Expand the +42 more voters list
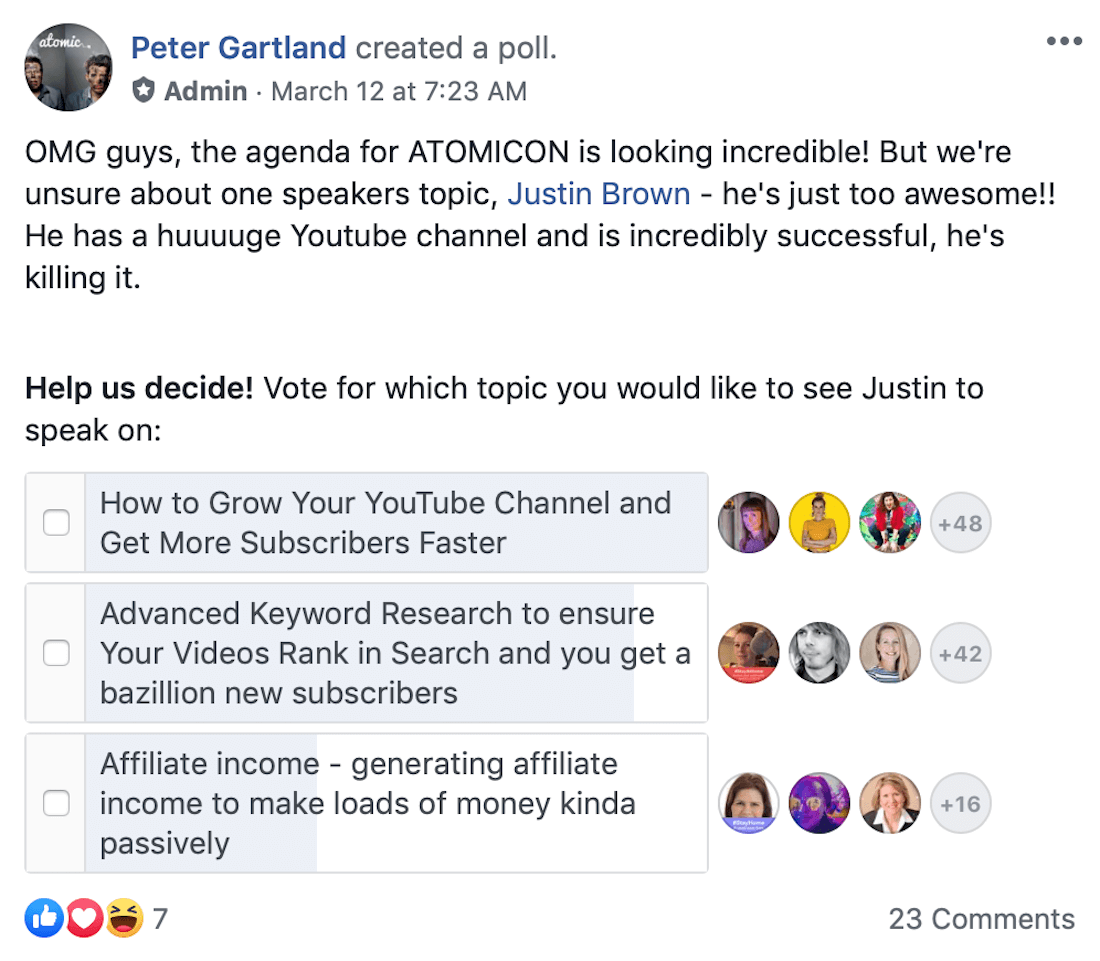 click(x=960, y=653)
